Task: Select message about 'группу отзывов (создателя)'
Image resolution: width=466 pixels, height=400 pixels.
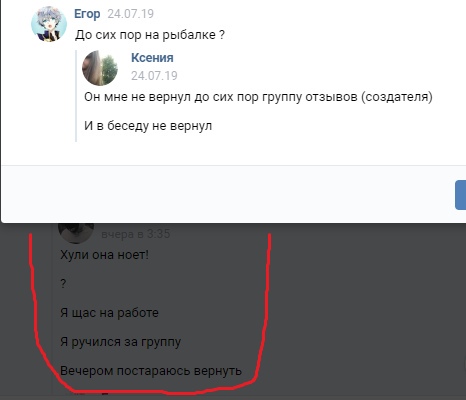Action: click(x=258, y=97)
